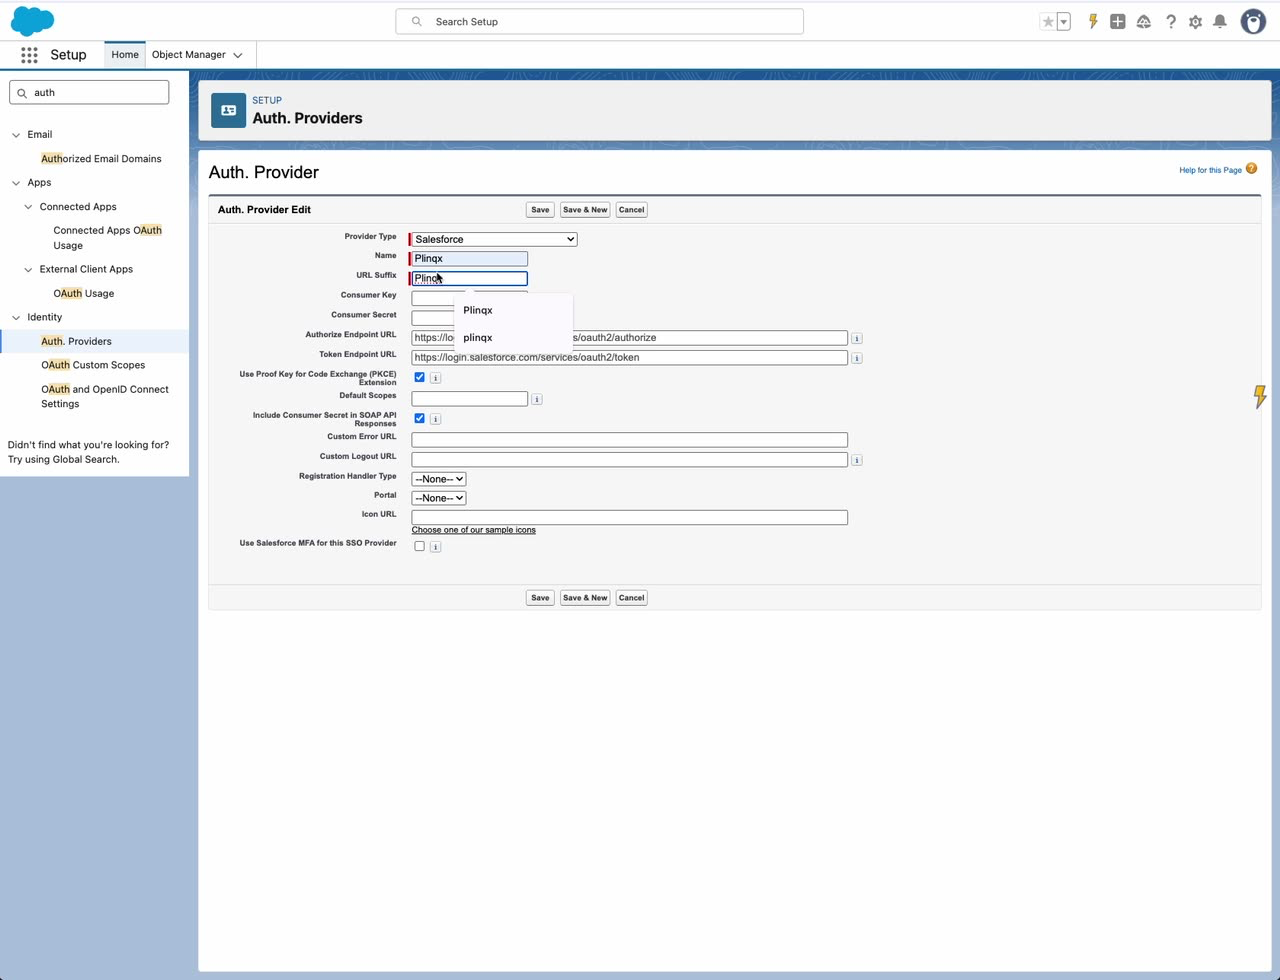
Task: Click the magnifier icon in Search Setup
Action: pos(417,21)
